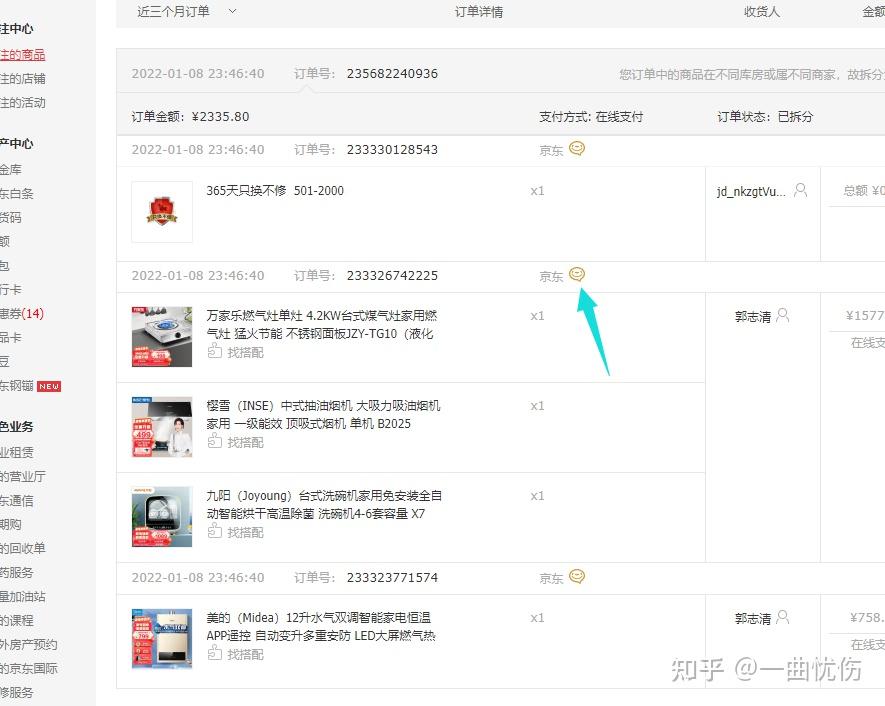Open chat icon for order 233330128543
Viewport: 885px width, 706px height.
click(x=576, y=148)
